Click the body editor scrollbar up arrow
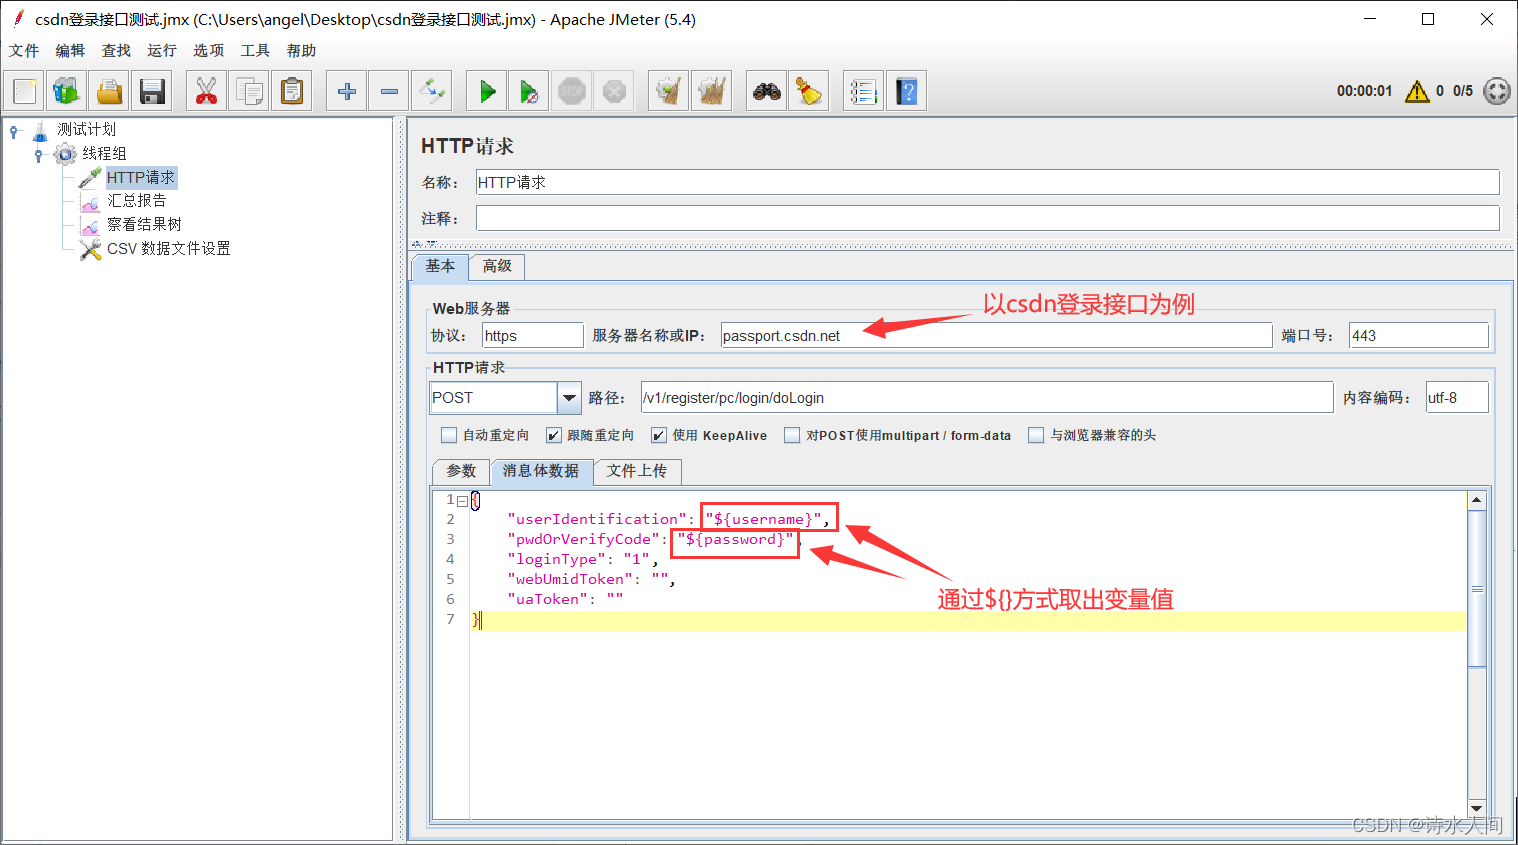 click(x=1477, y=500)
